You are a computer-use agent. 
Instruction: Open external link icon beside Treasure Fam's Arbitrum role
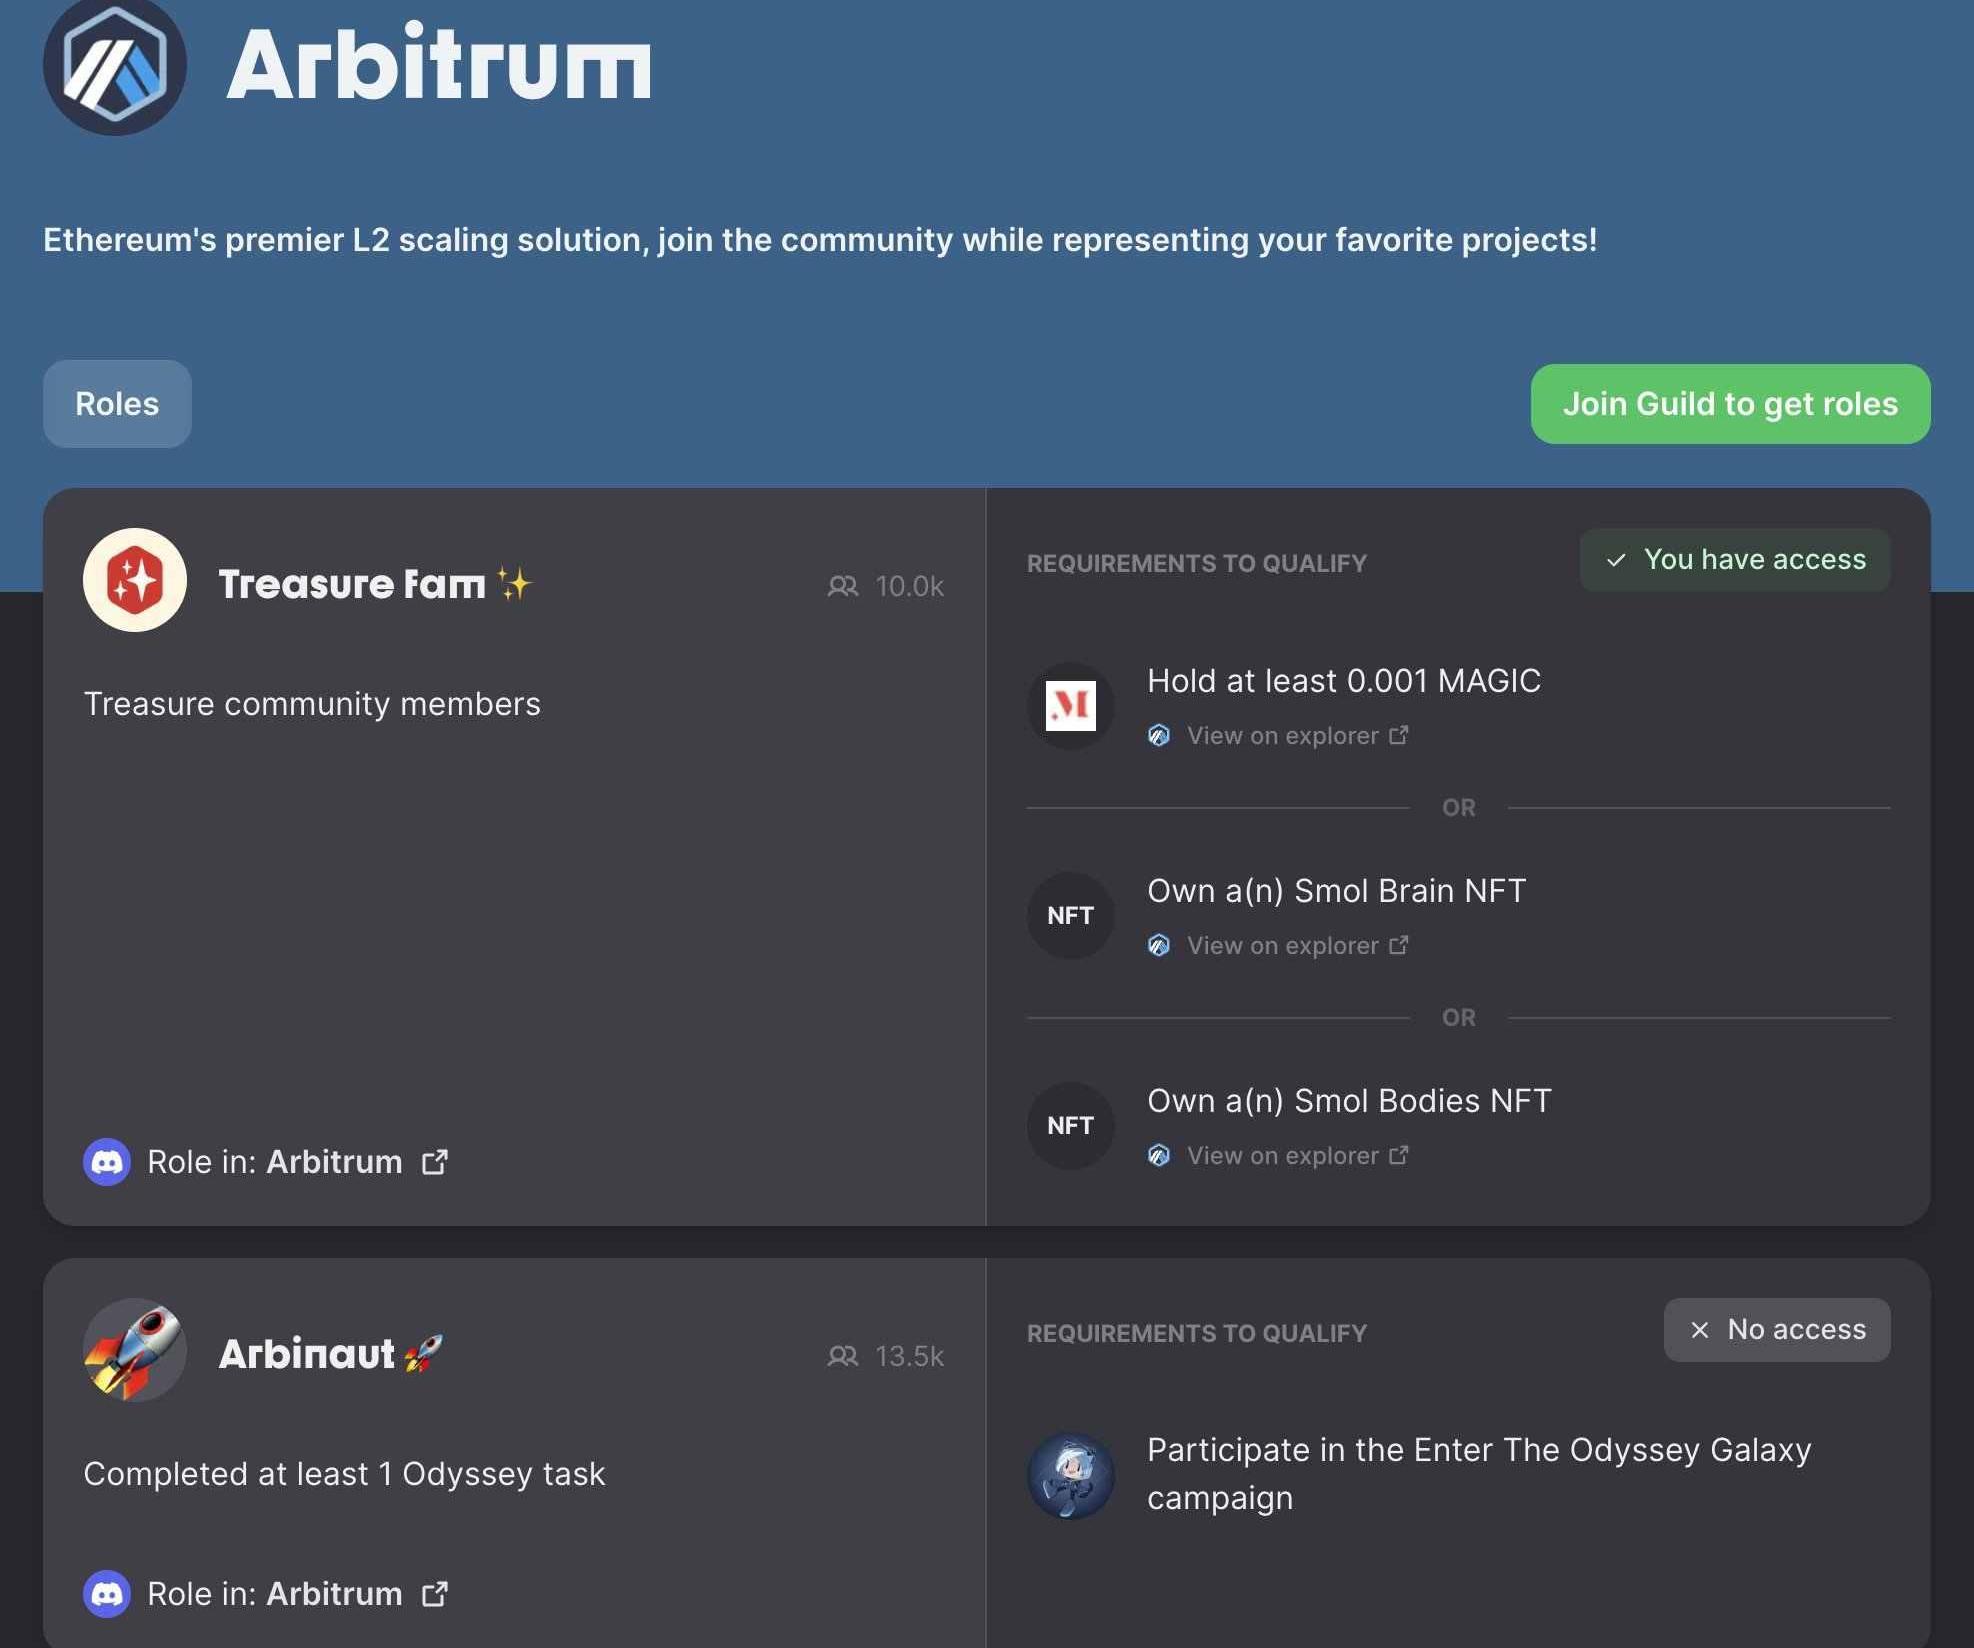click(x=435, y=1162)
